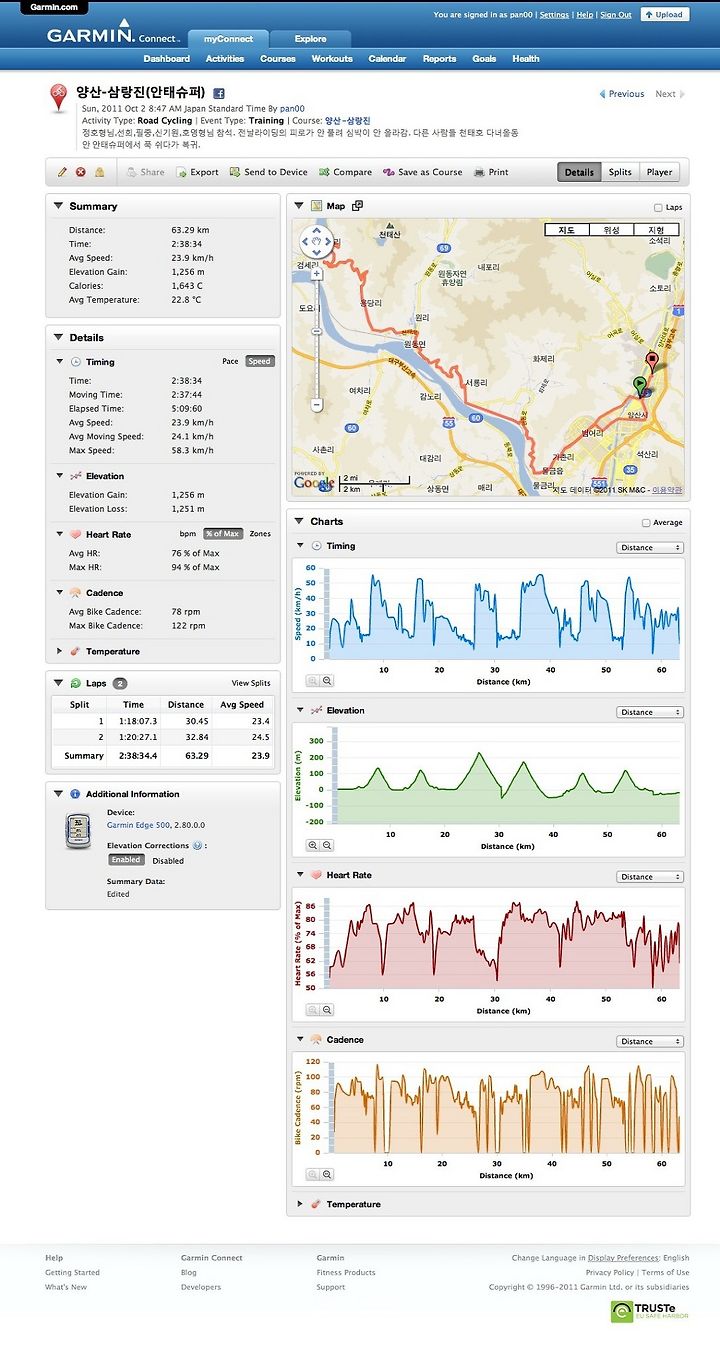Open the Courses menu

278,59
